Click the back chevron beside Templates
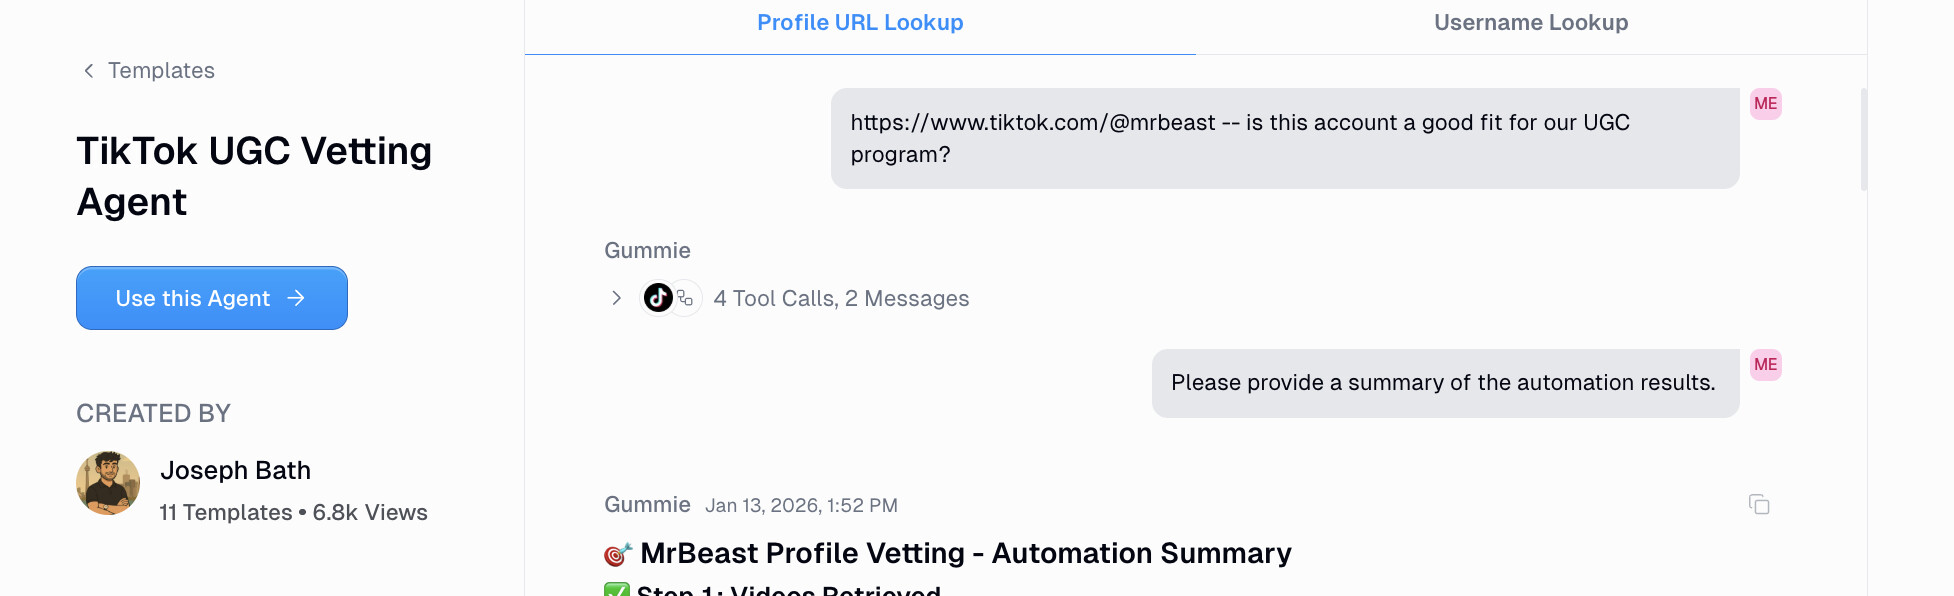 point(88,70)
